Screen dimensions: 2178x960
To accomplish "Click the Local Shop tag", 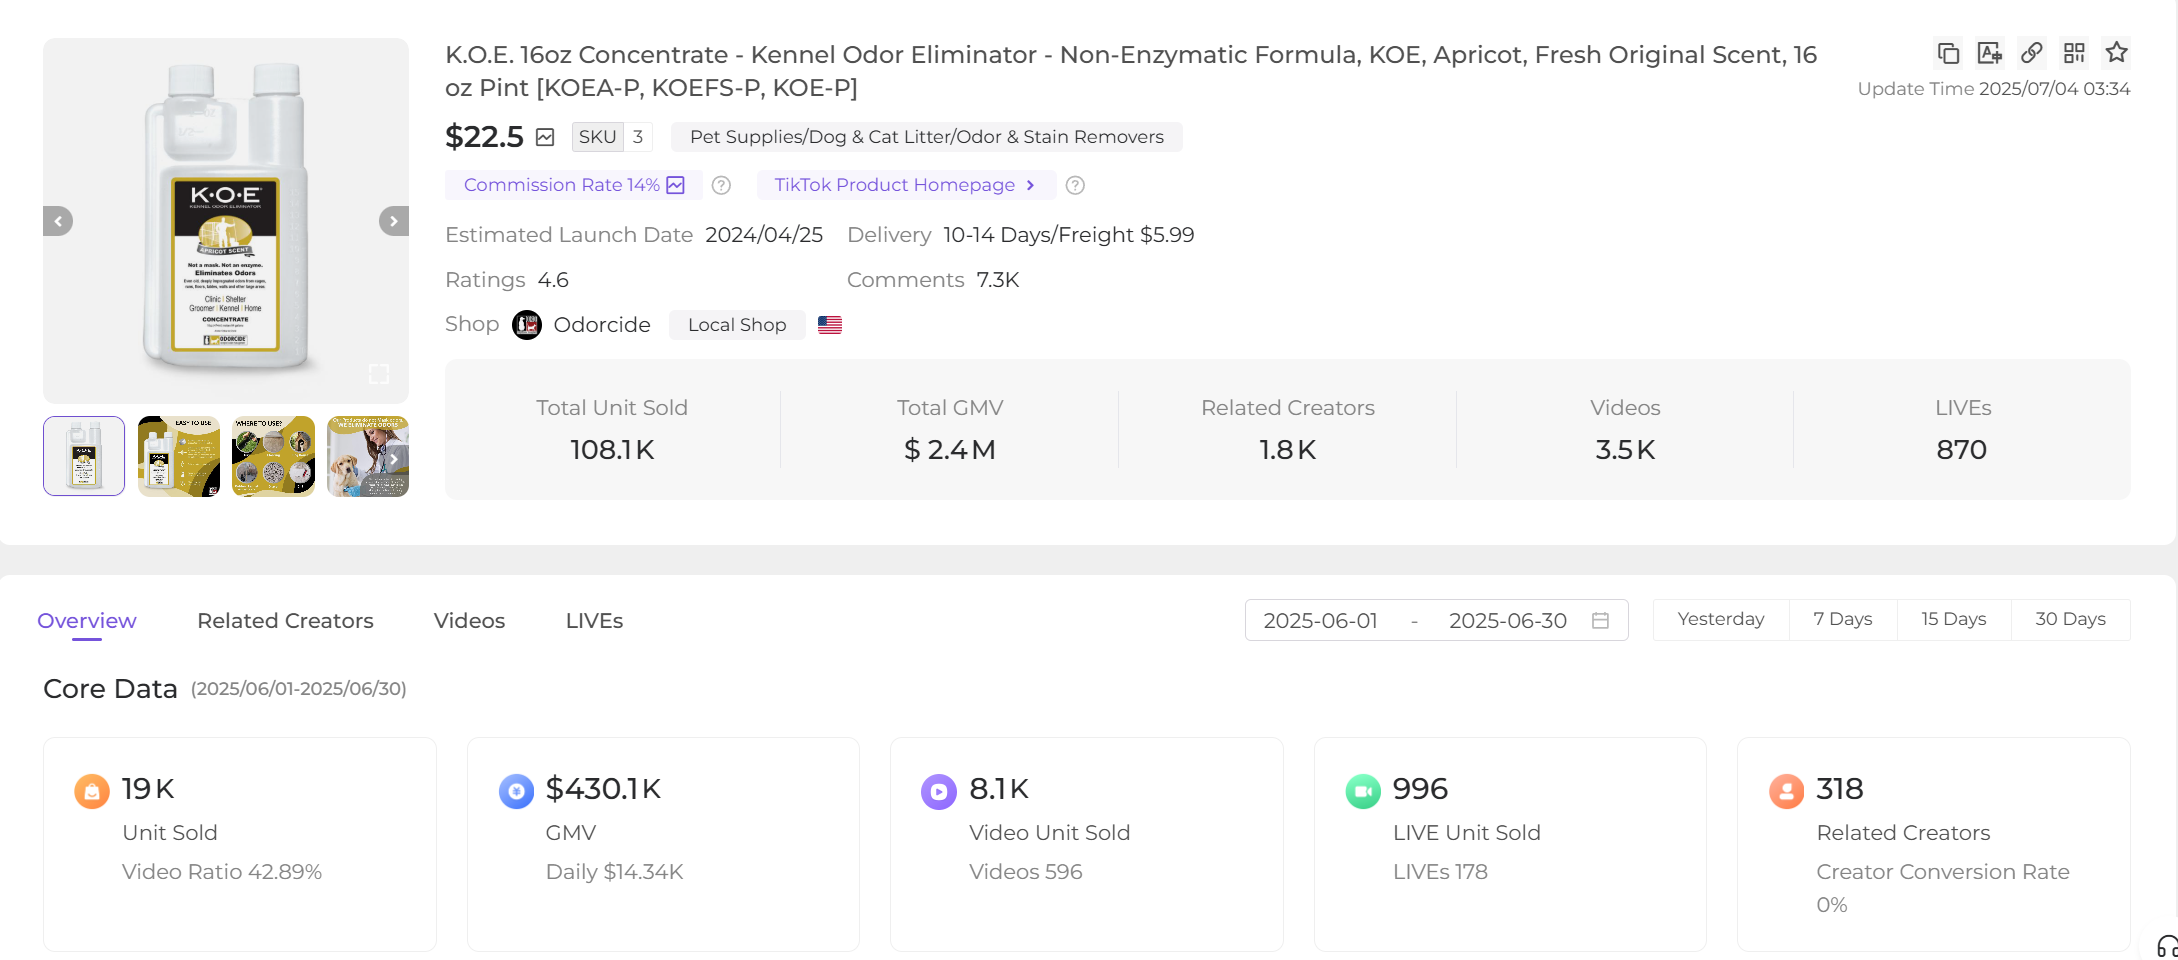I will tap(737, 325).
